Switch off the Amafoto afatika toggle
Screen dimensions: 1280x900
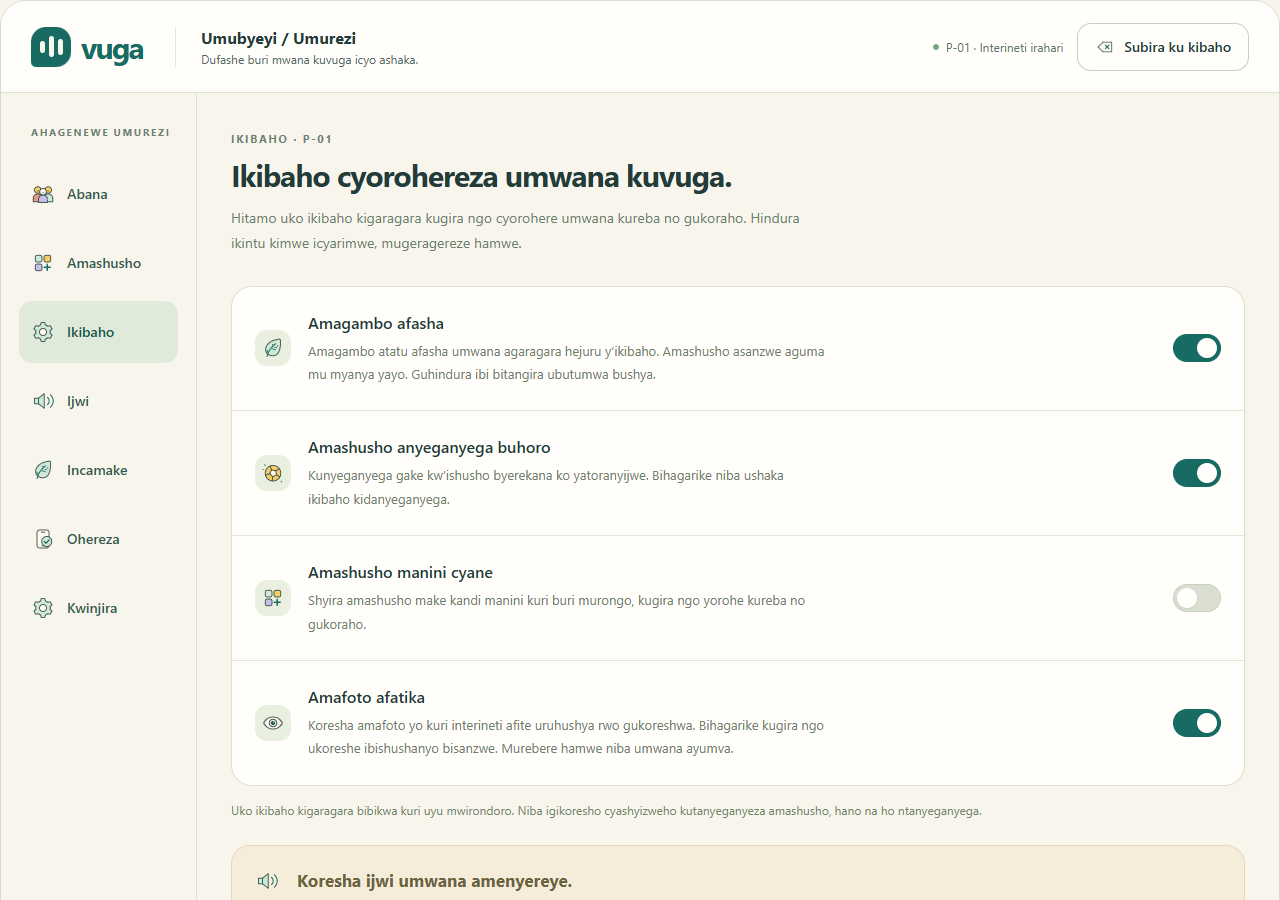[x=1197, y=723]
